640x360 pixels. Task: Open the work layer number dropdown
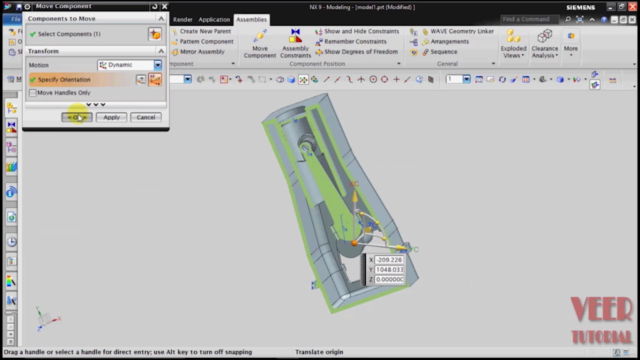(x=467, y=79)
